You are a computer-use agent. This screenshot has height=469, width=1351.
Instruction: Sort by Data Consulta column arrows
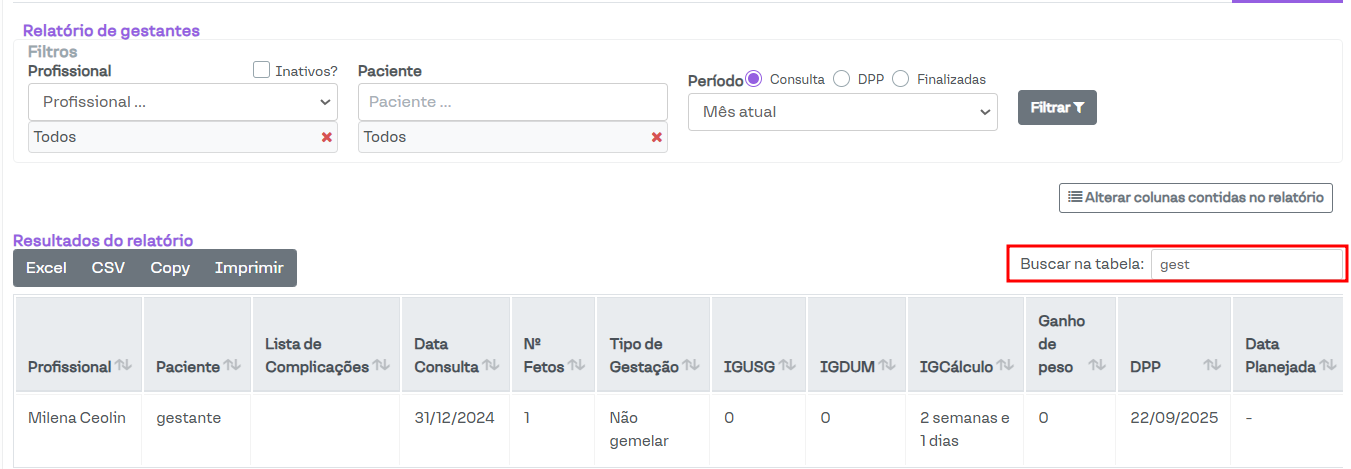[491, 366]
